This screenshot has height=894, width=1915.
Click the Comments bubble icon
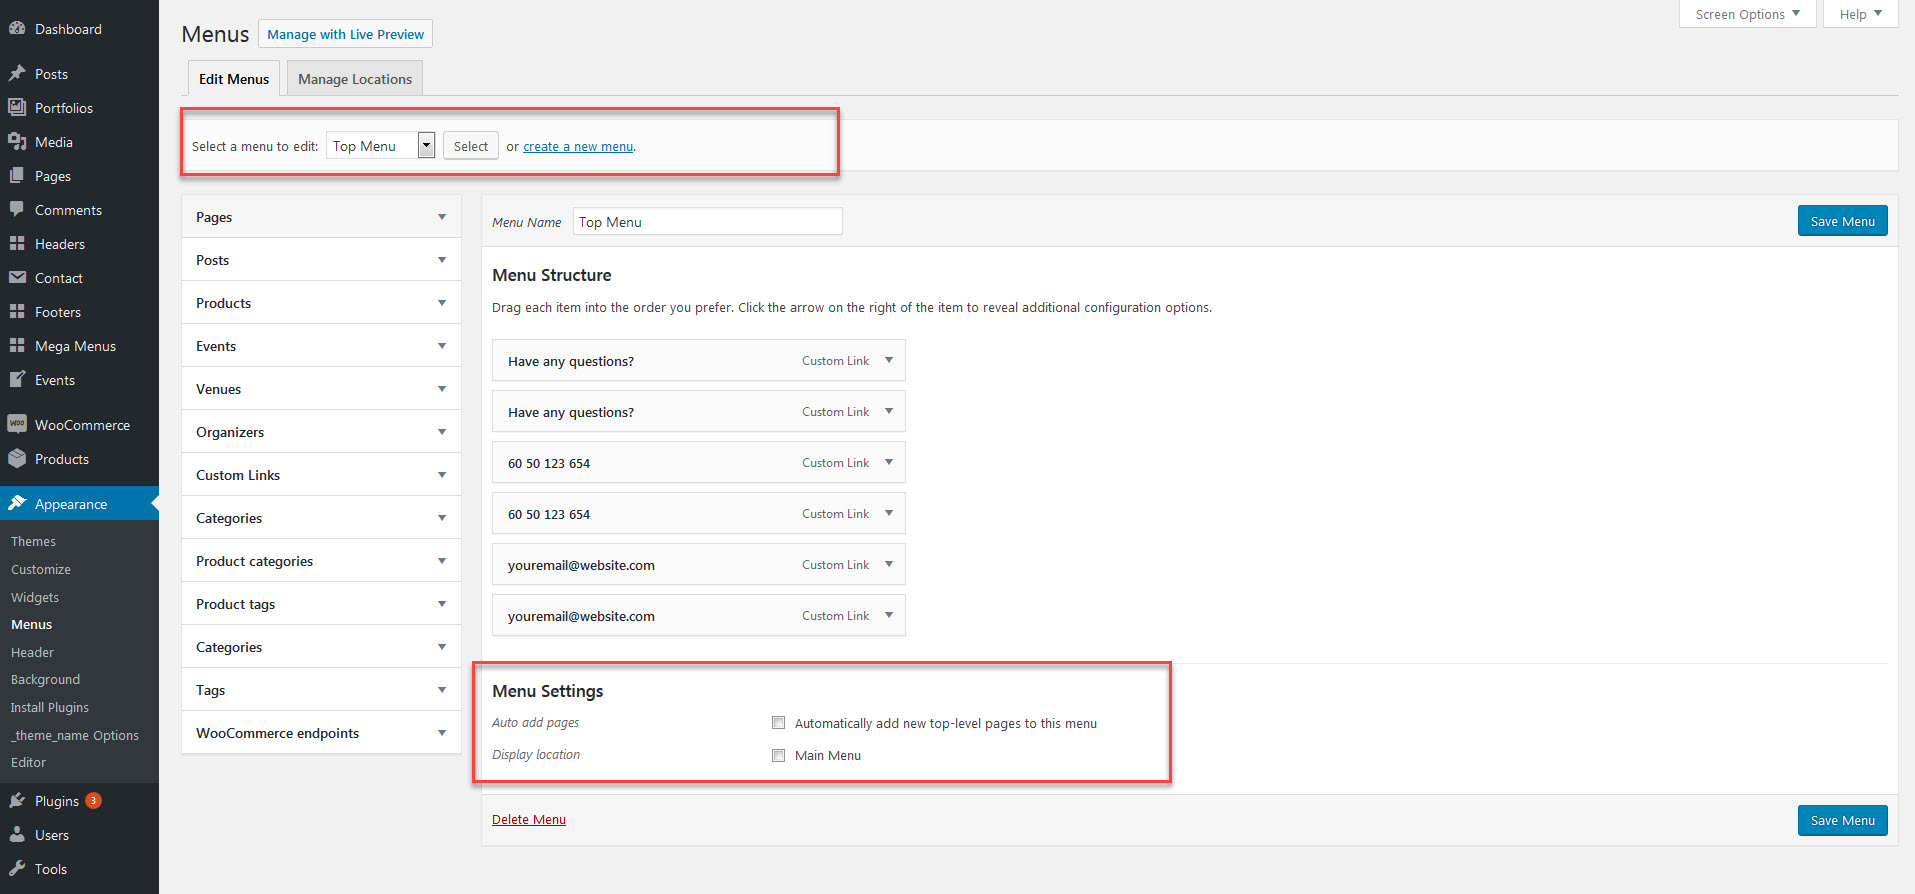click(17, 210)
